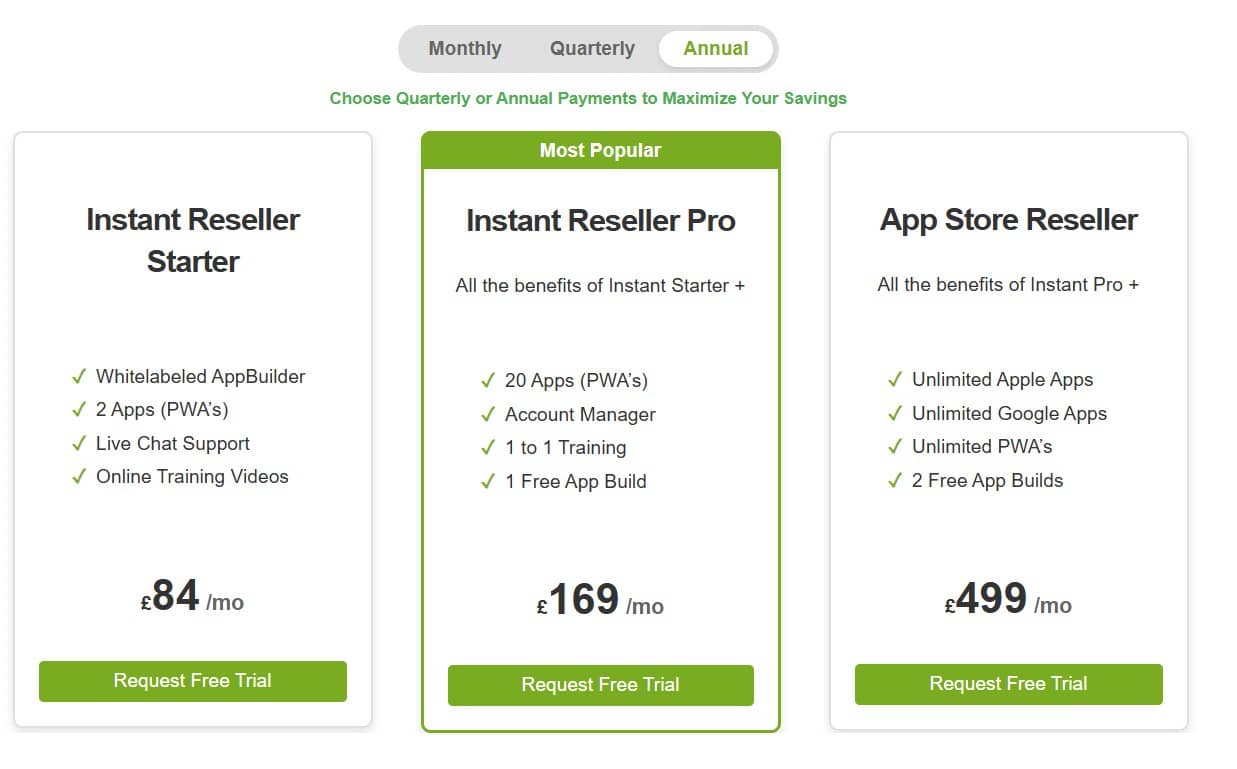Click the checkmark beside 1 to 1 Training
The image size is (1237, 769).
tap(488, 447)
